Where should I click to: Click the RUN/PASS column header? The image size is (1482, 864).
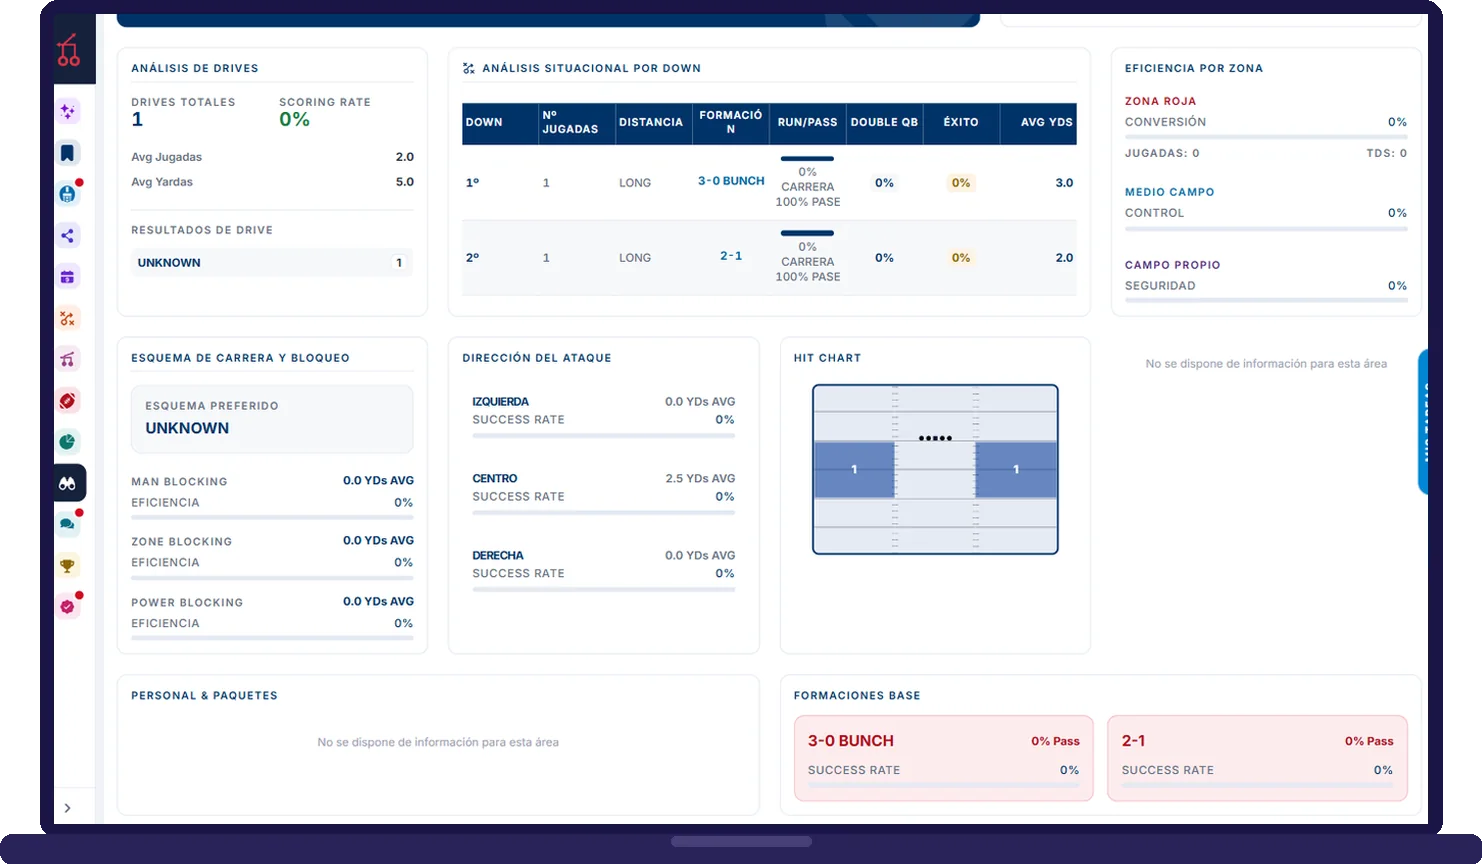pos(808,123)
